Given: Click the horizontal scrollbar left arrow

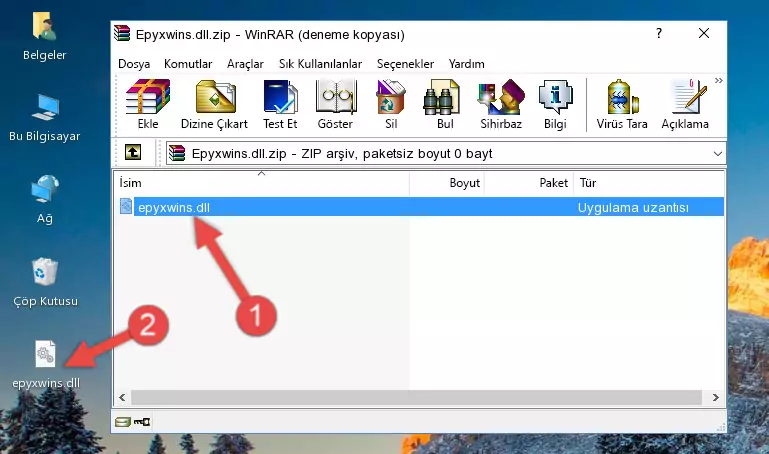Looking at the screenshot, I should pyautogui.click(x=122, y=397).
